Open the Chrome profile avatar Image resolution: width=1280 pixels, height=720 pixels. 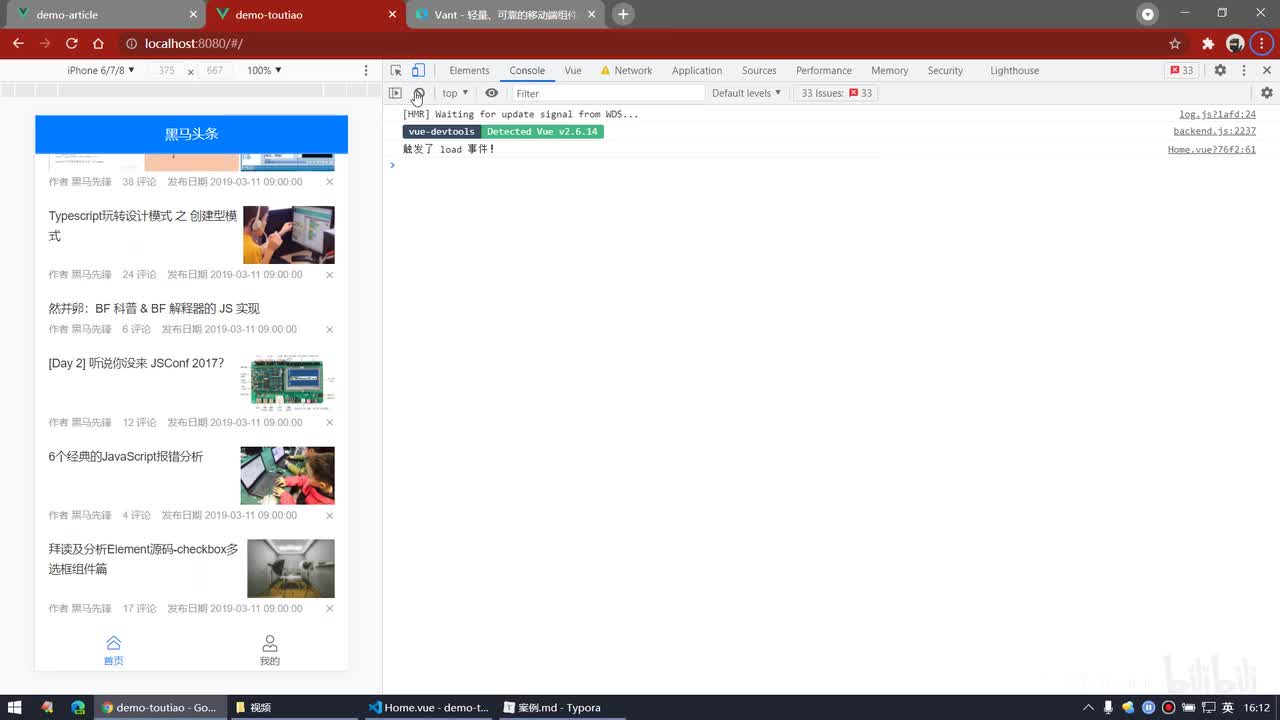click(1235, 43)
